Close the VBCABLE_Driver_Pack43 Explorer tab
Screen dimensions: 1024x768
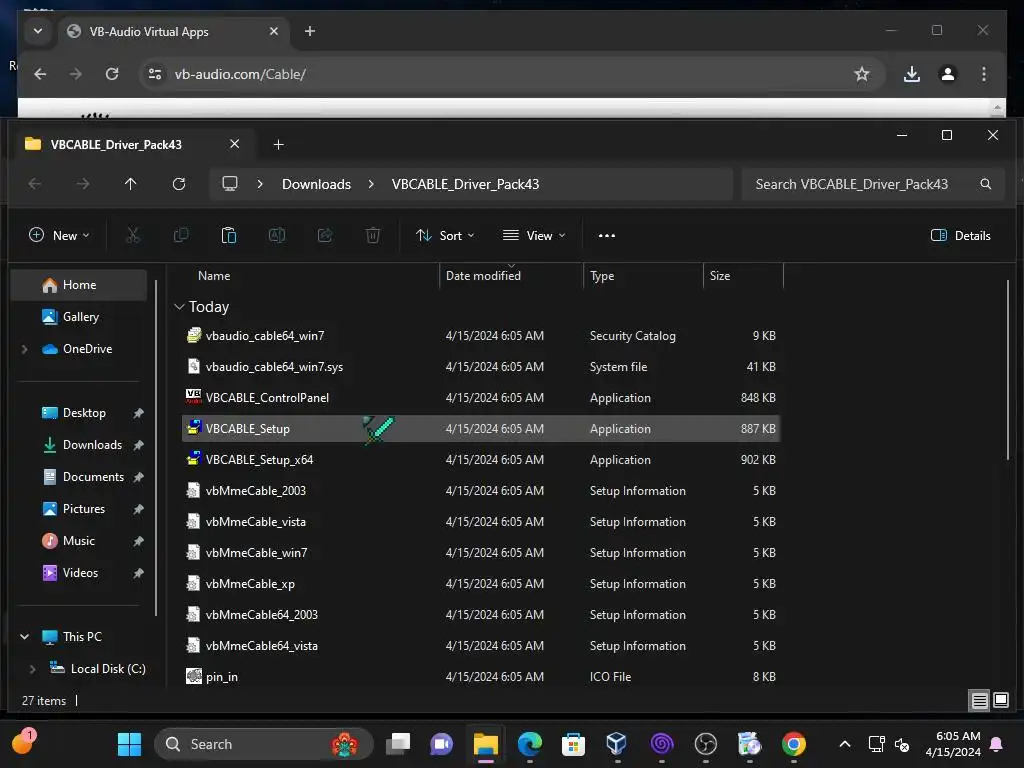point(234,144)
